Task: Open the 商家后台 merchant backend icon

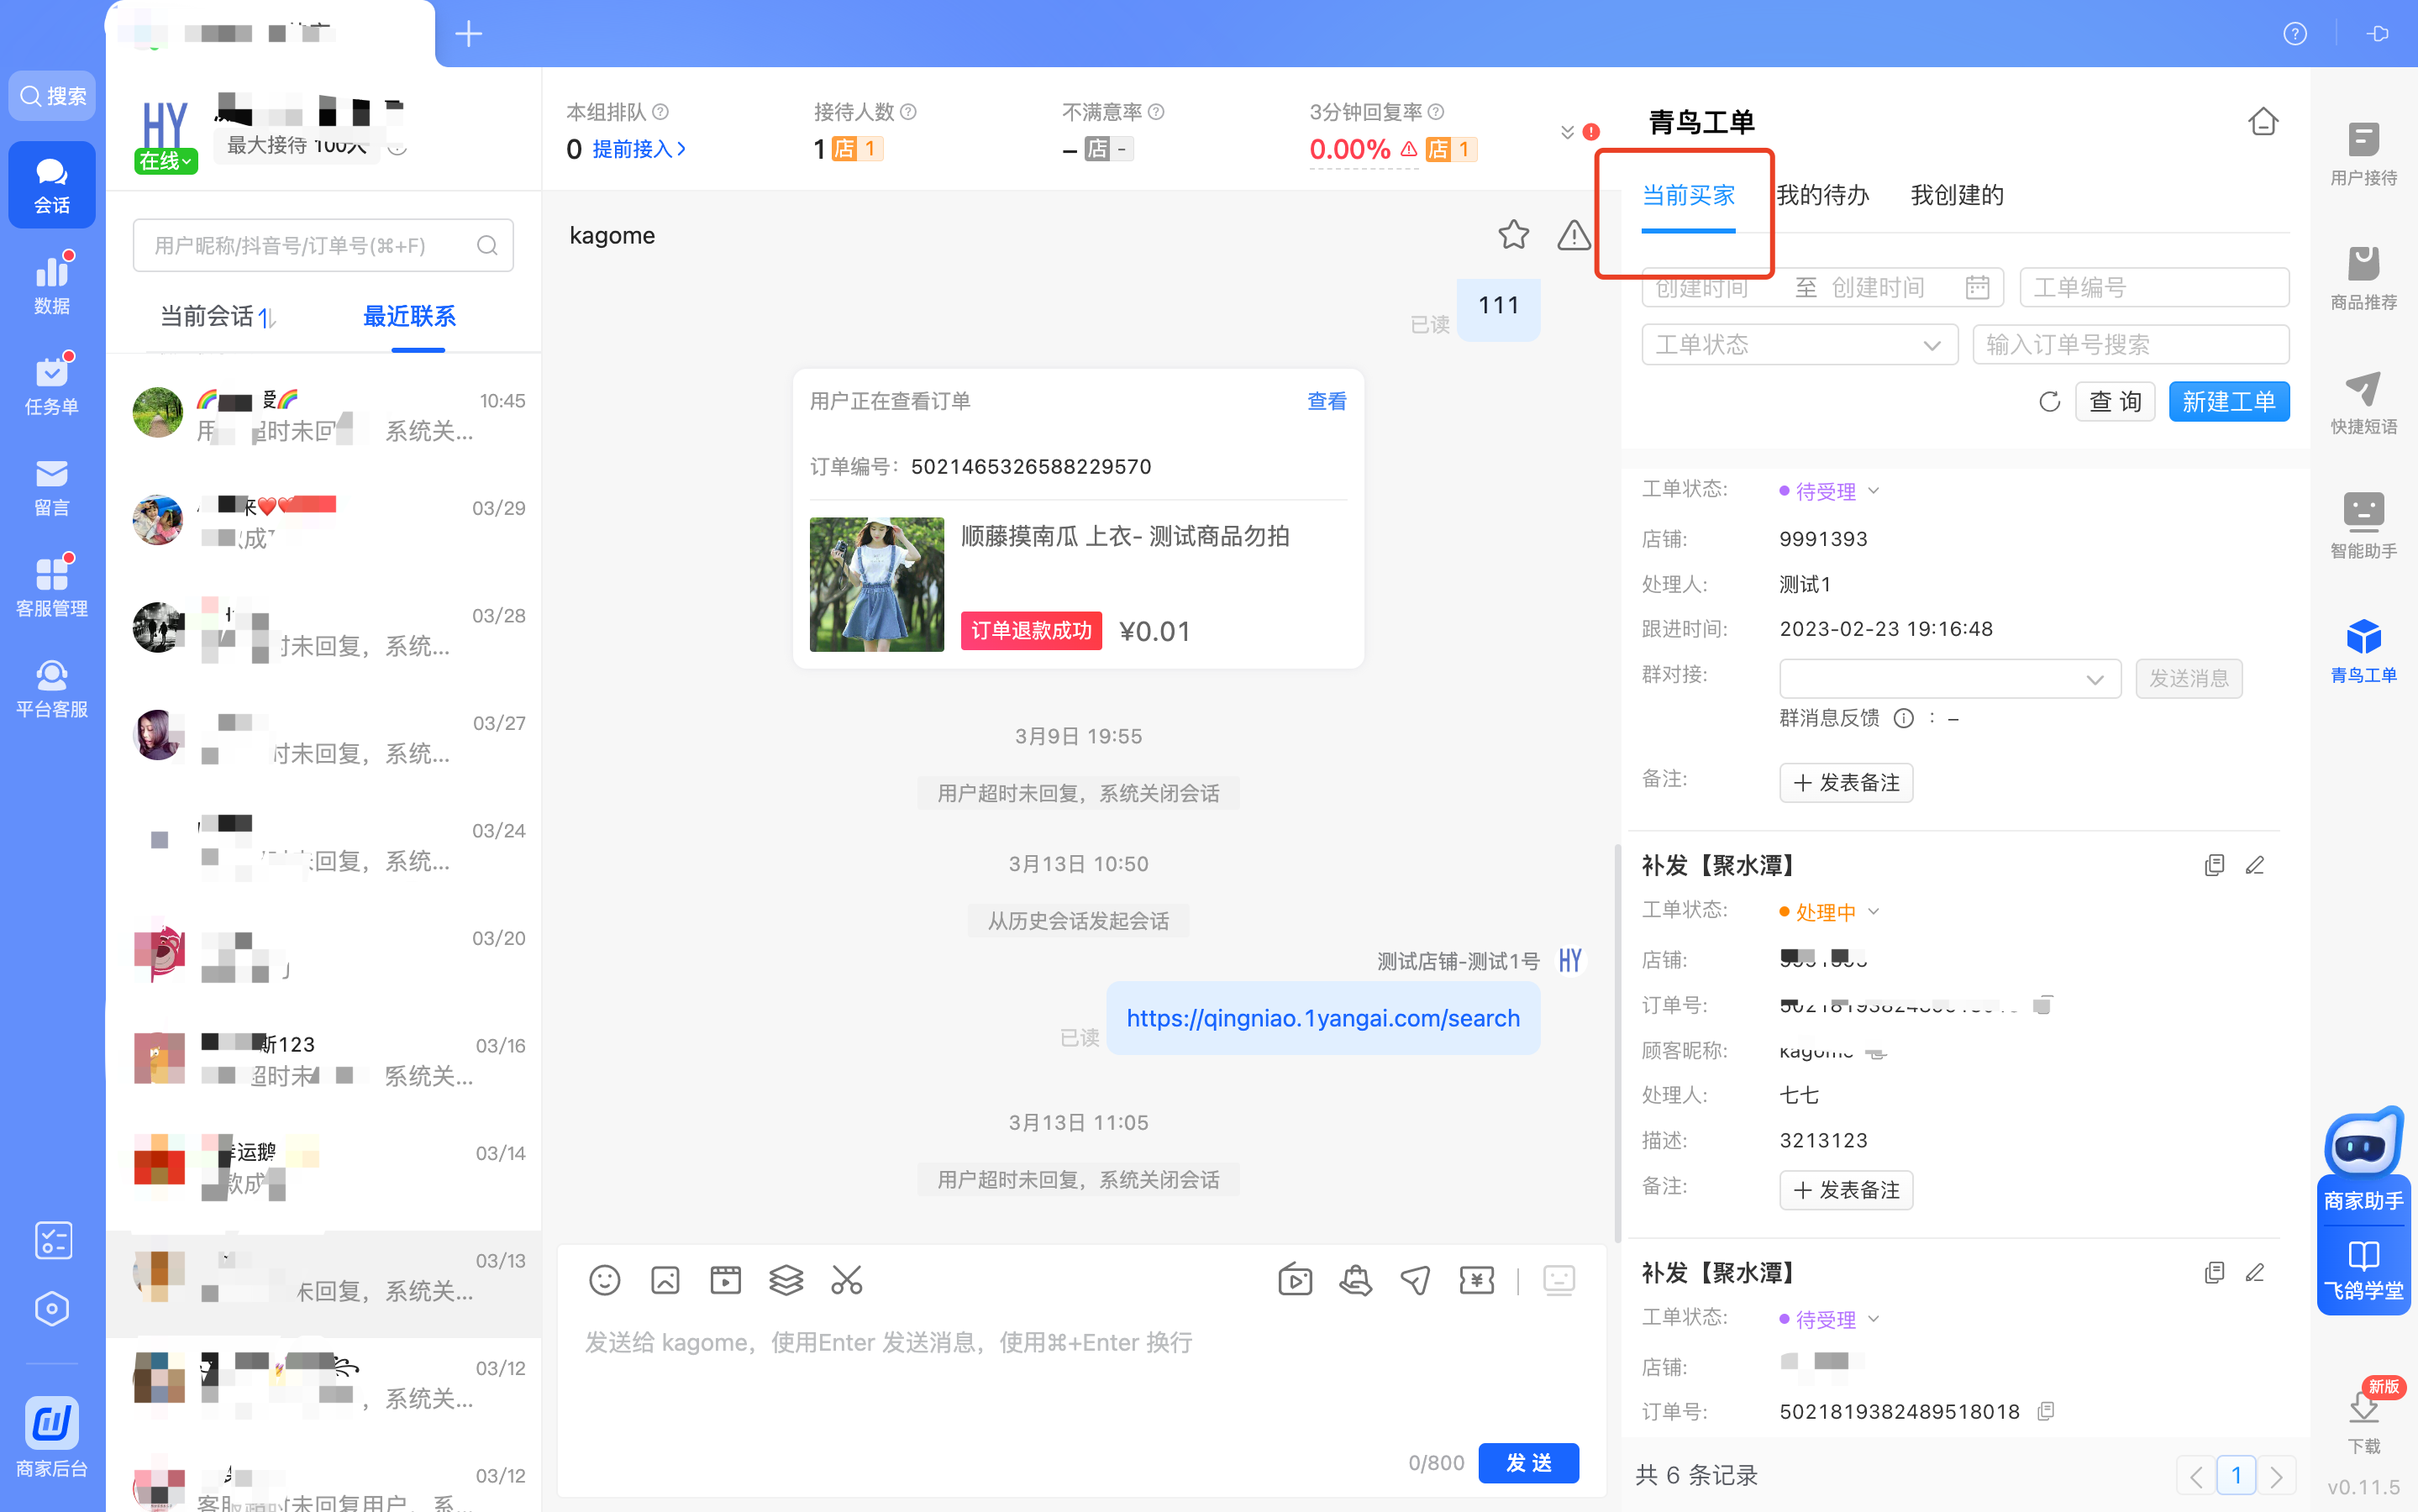Action: (52, 1436)
